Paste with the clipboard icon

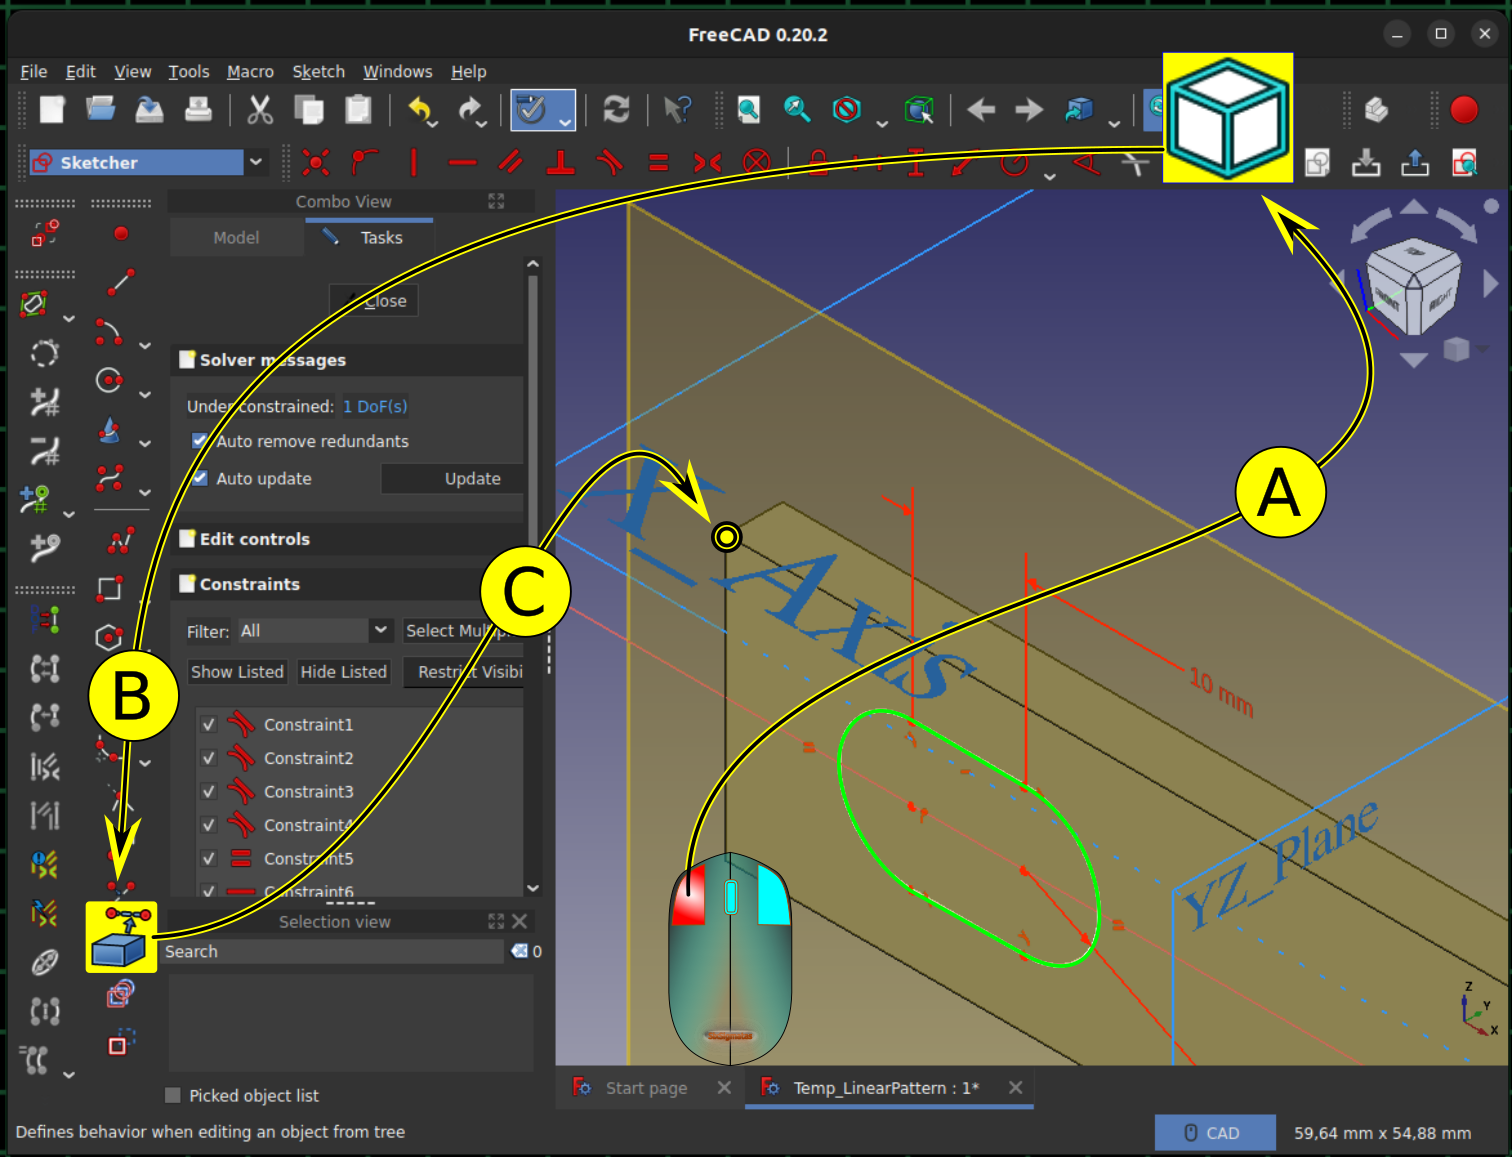click(358, 109)
